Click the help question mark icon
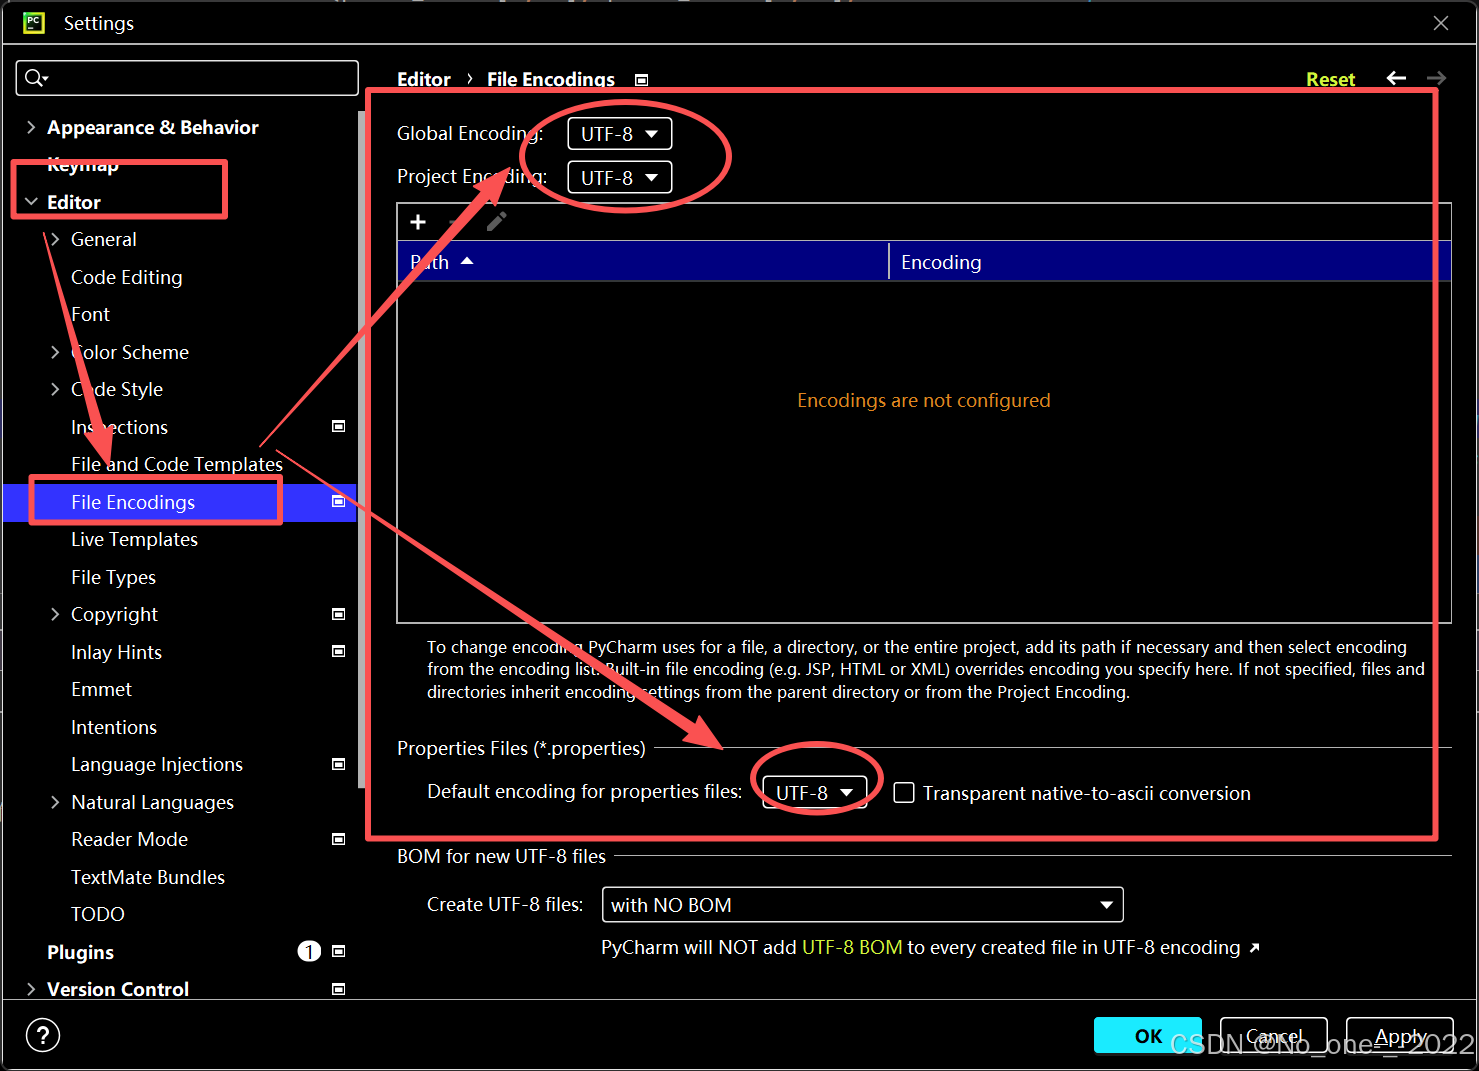The image size is (1479, 1071). click(x=43, y=1035)
